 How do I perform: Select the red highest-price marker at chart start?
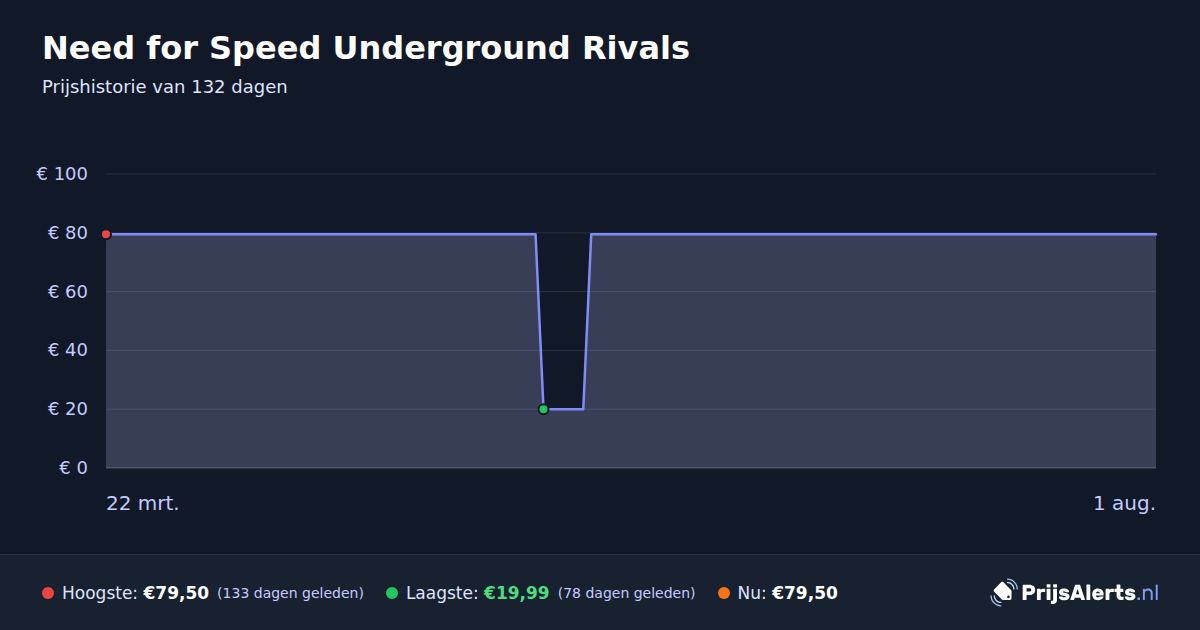tap(106, 234)
